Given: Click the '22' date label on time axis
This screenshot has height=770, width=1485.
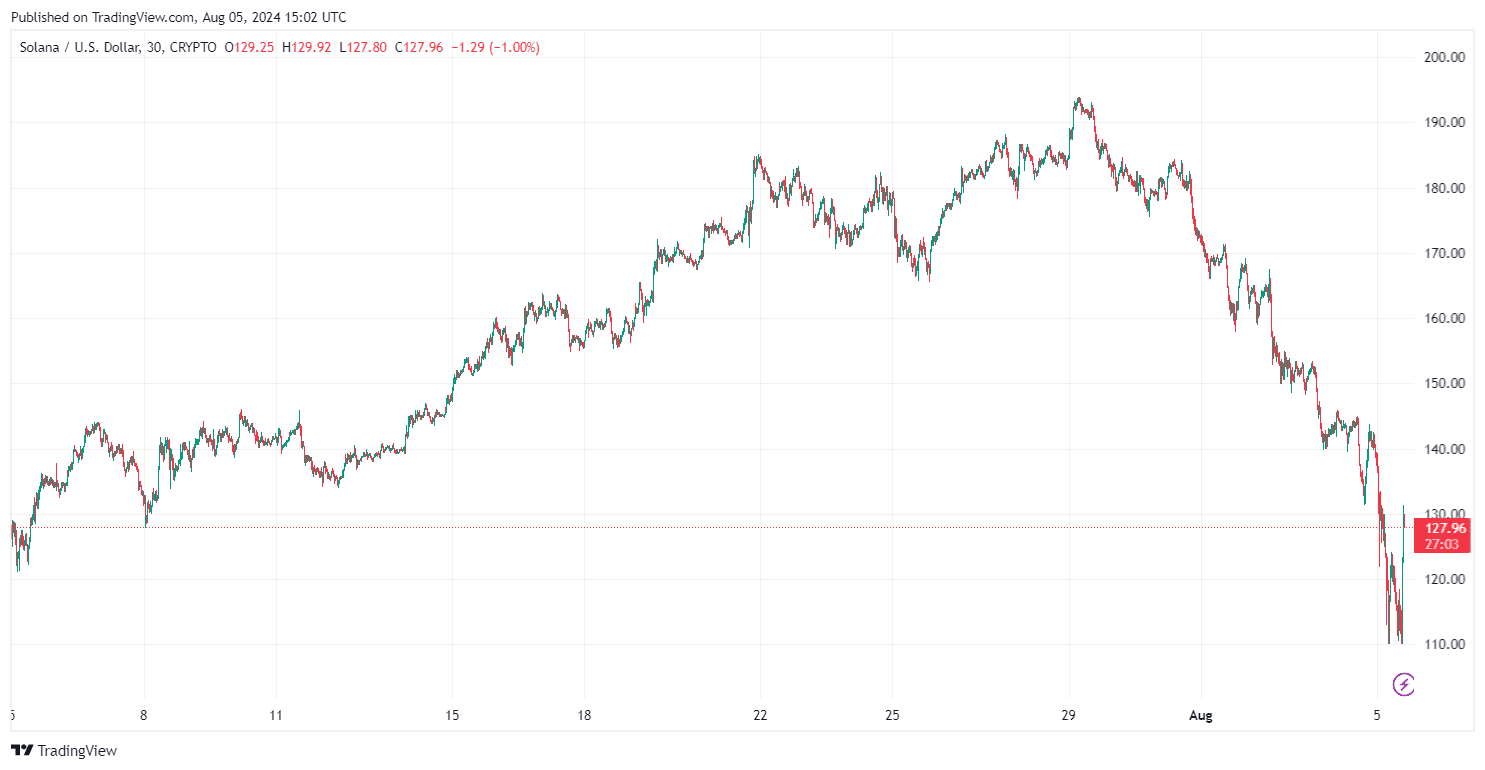Looking at the screenshot, I should [x=761, y=715].
